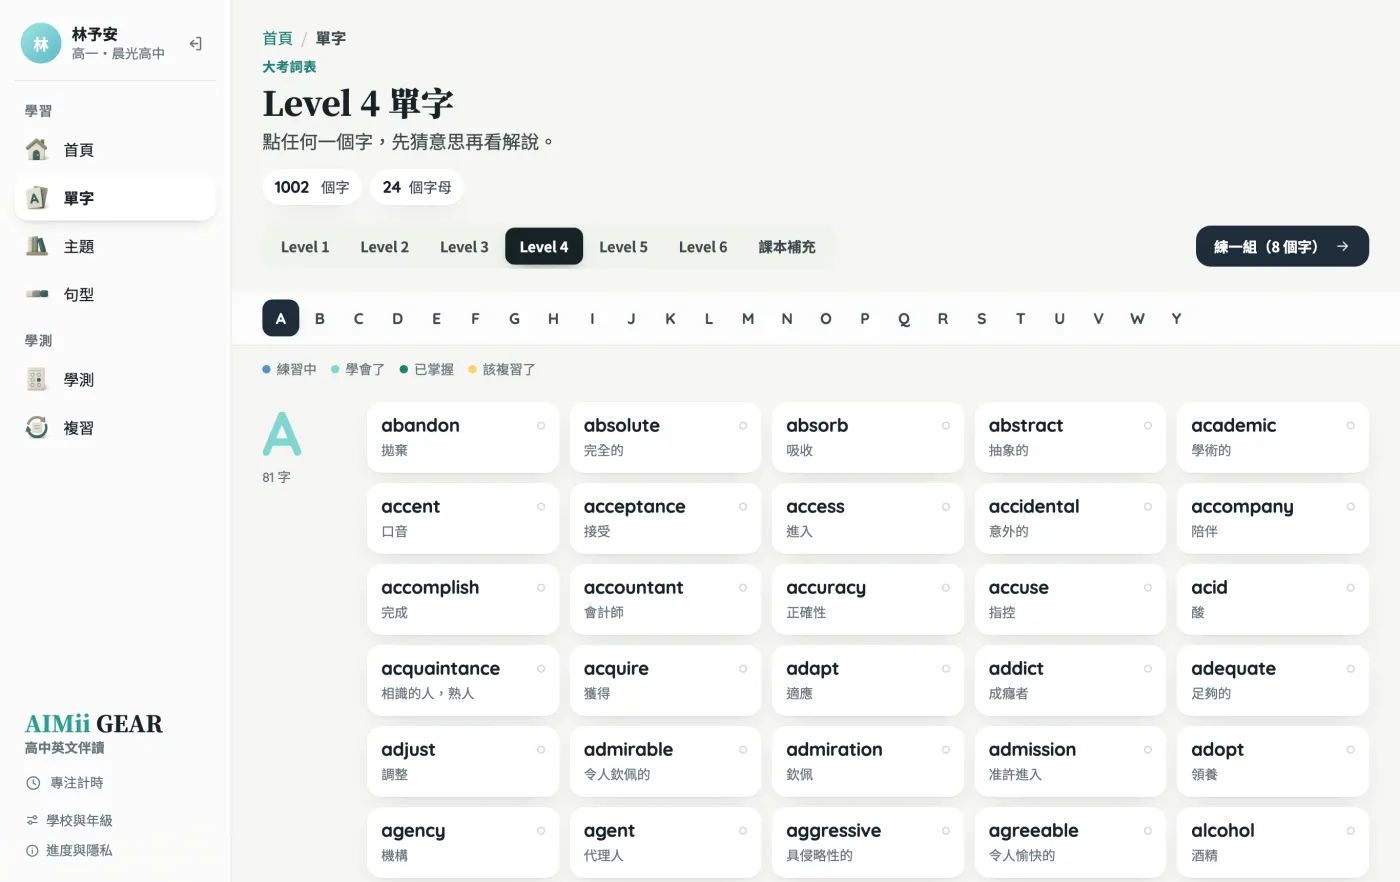Open 學校與年級 settings link
The height and width of the screenshot is (882, 1400).
point(69,820)
